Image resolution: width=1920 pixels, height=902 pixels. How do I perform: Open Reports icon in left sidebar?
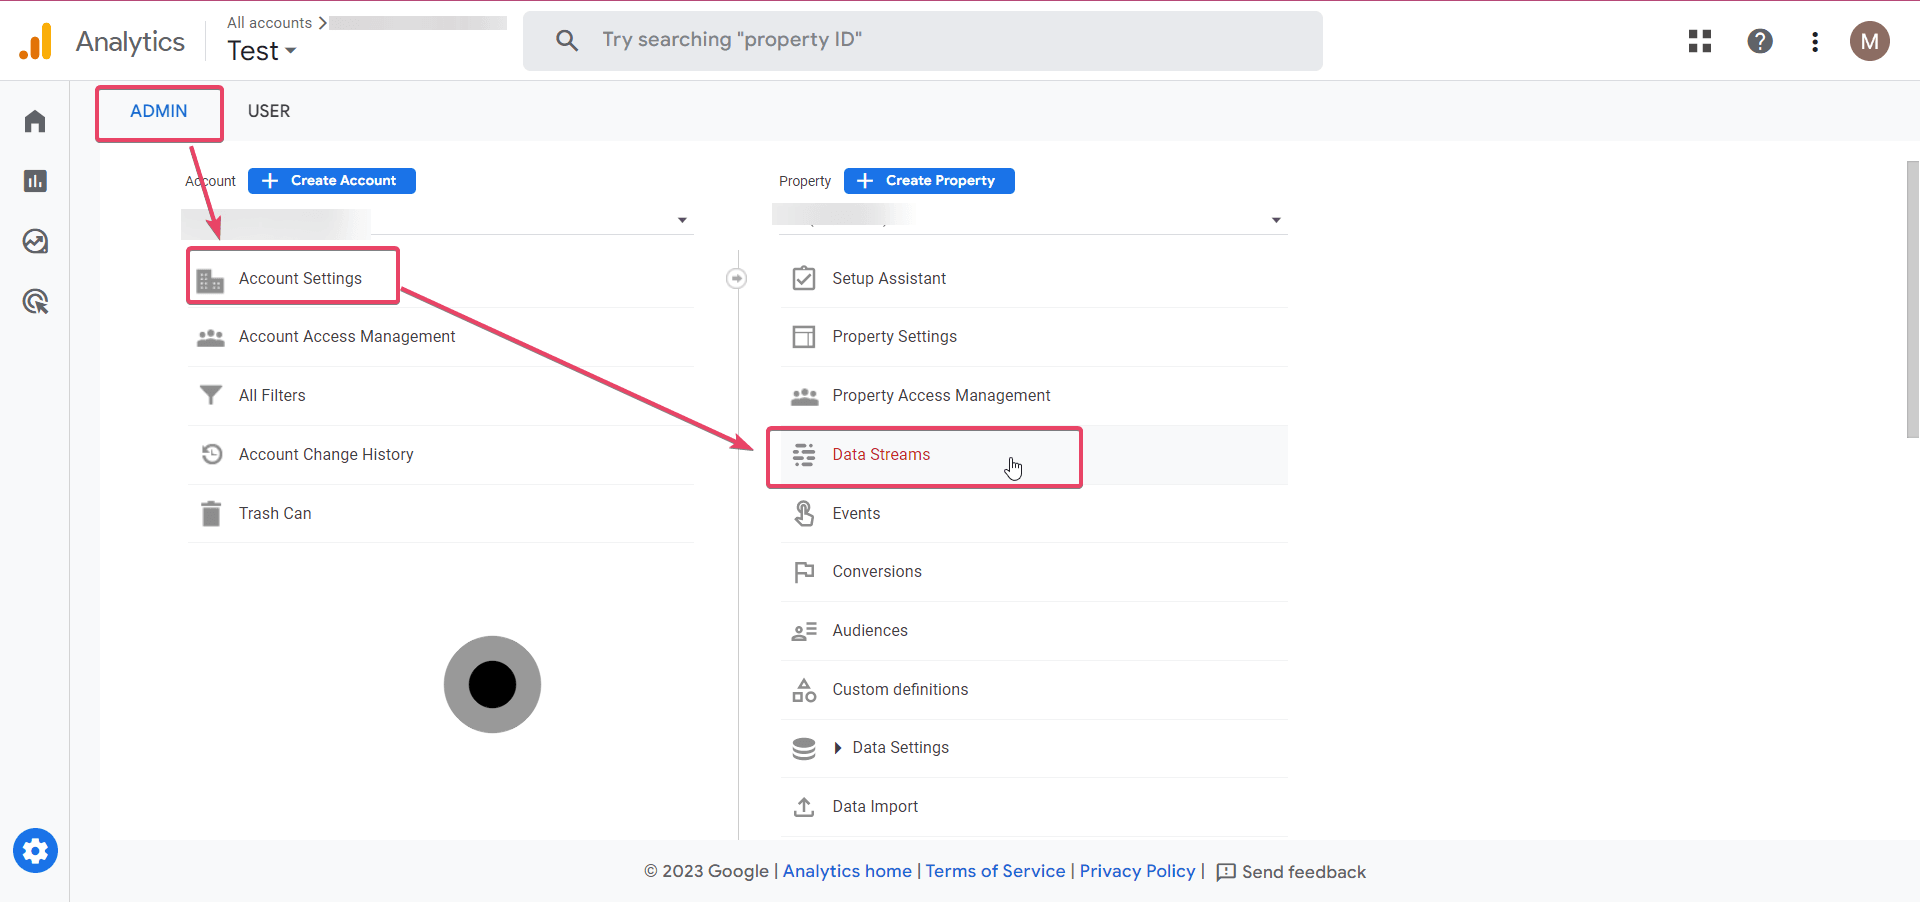pos(35,181)
